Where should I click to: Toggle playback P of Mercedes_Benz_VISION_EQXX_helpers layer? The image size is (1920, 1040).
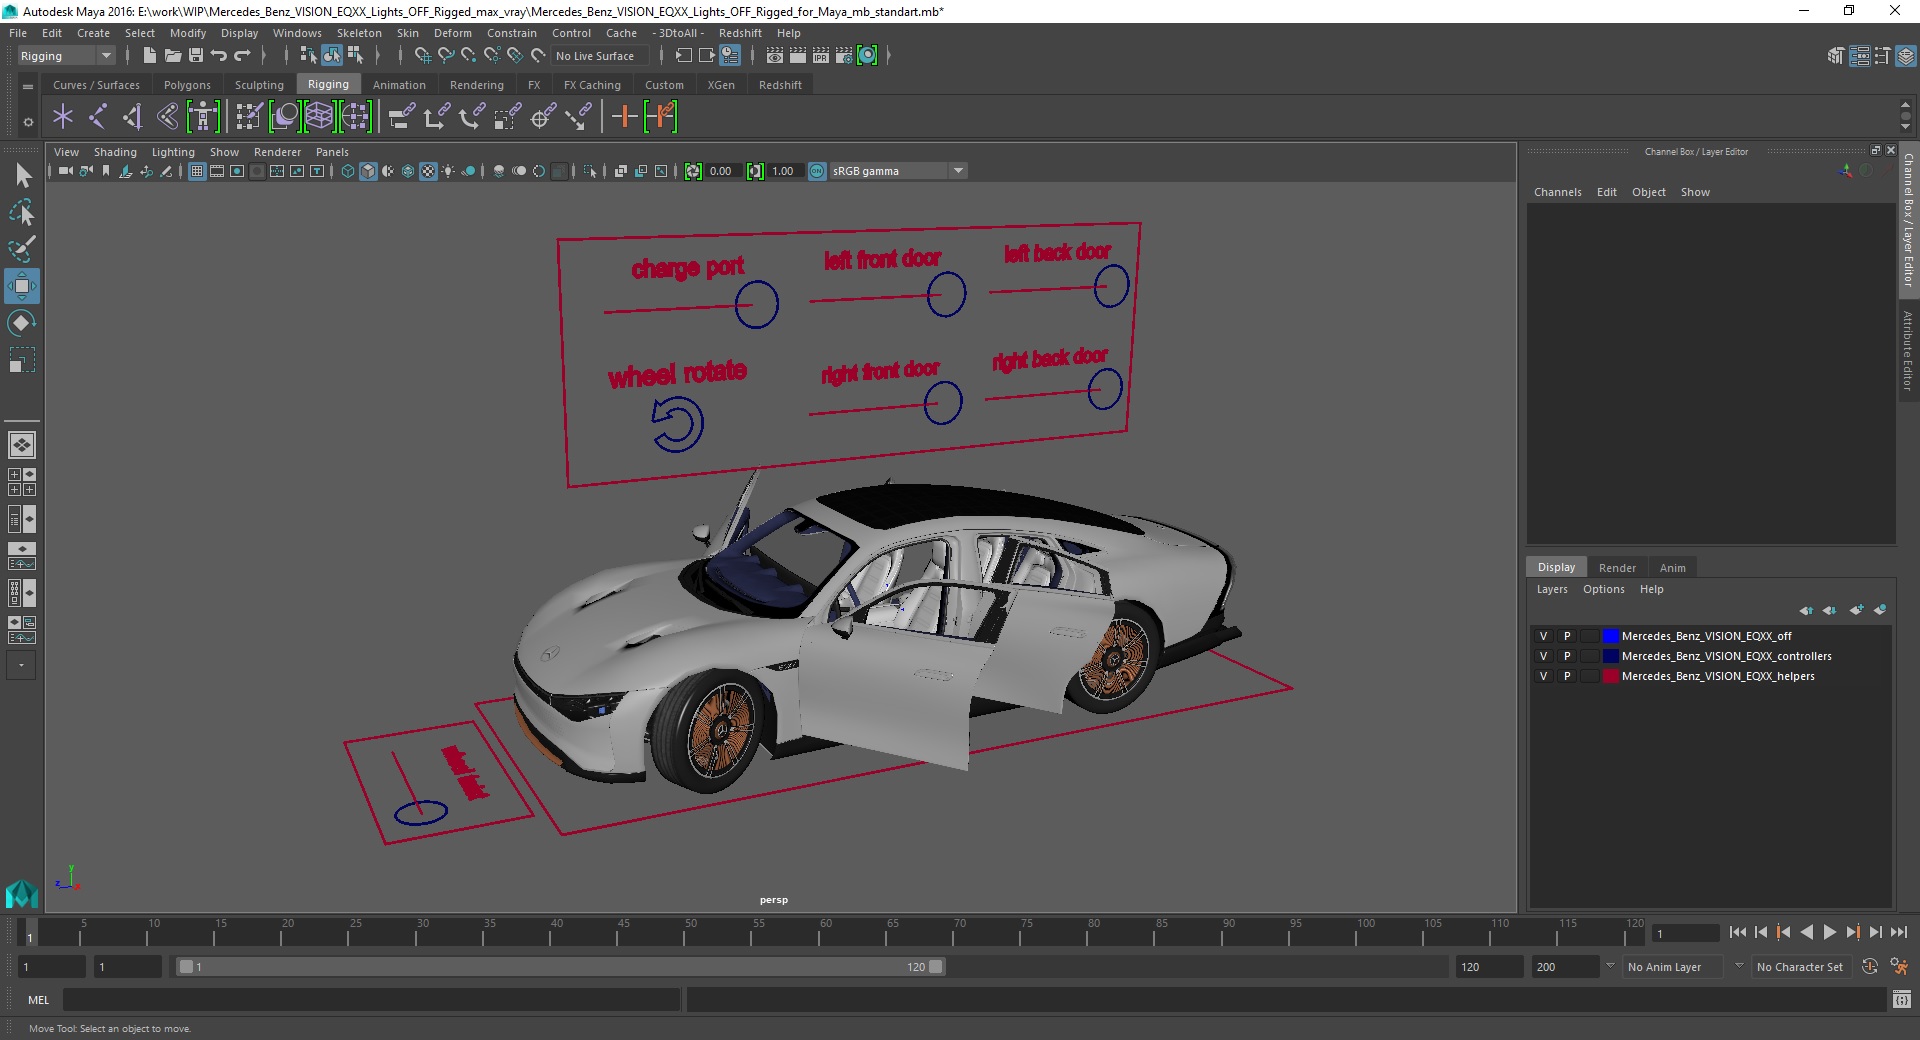1567,676
